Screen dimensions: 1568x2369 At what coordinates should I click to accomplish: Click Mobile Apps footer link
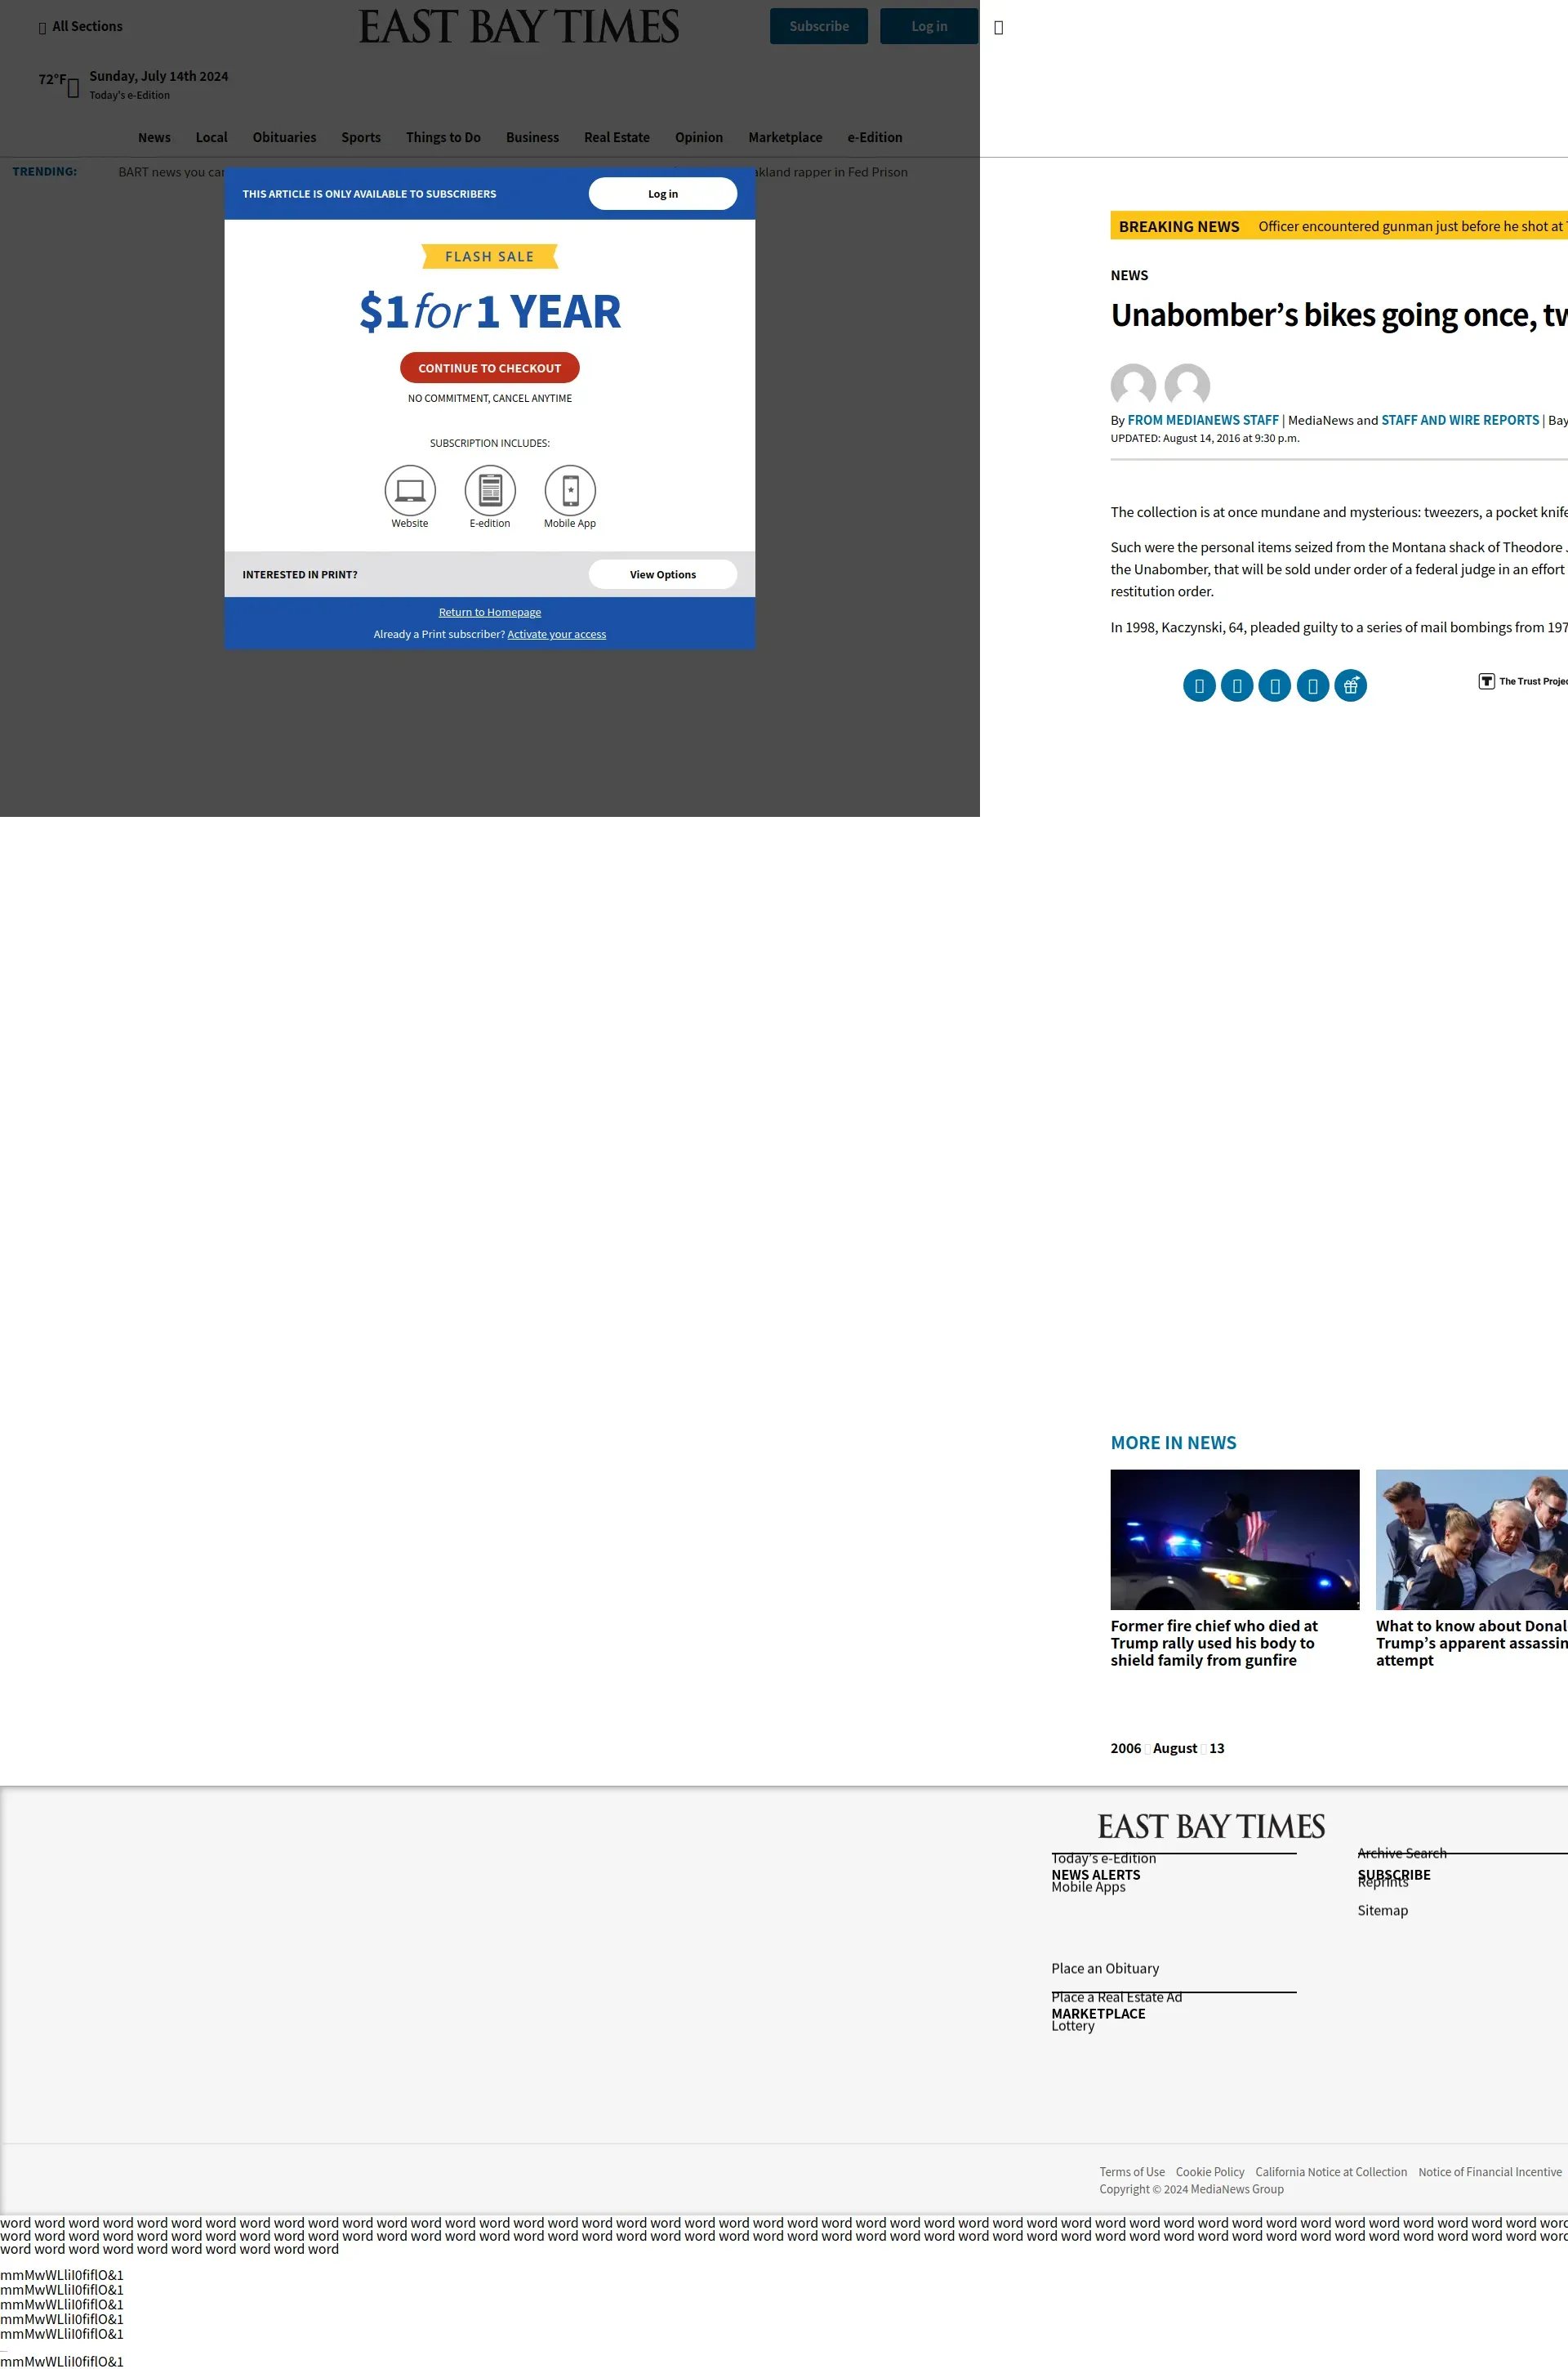[1088, 1887]
